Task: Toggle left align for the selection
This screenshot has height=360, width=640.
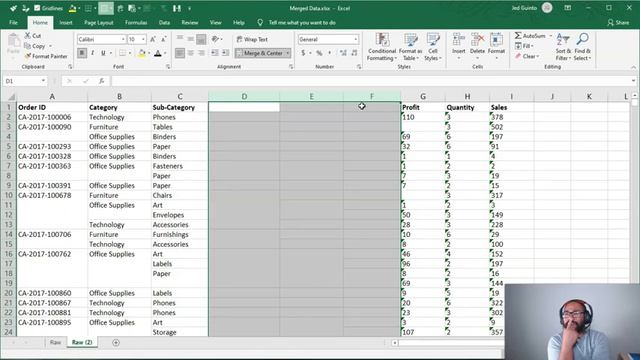Action: tap(180, 53)
